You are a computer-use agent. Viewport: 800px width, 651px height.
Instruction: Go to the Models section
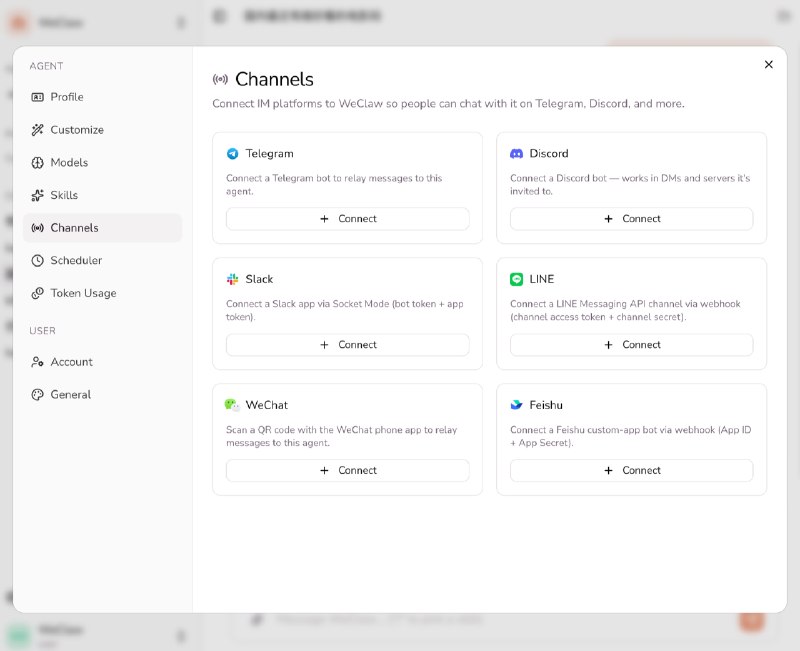(x=102, y=162)
